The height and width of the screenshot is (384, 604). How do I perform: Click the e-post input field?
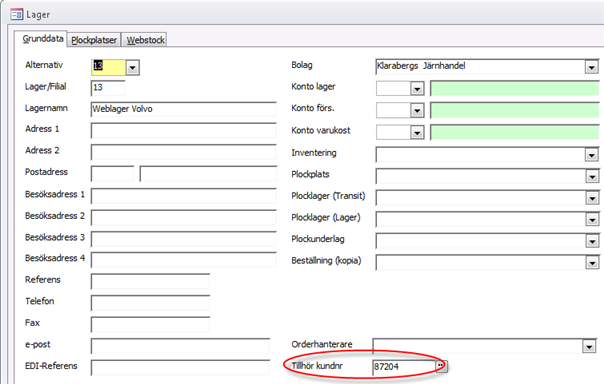(x=180, y=346)
